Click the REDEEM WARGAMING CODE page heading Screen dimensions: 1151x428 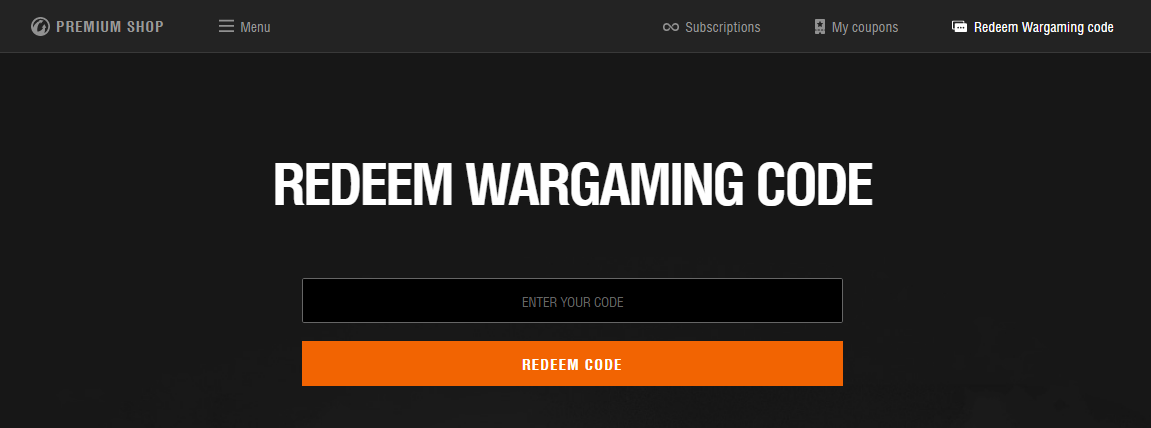point(573,185)
